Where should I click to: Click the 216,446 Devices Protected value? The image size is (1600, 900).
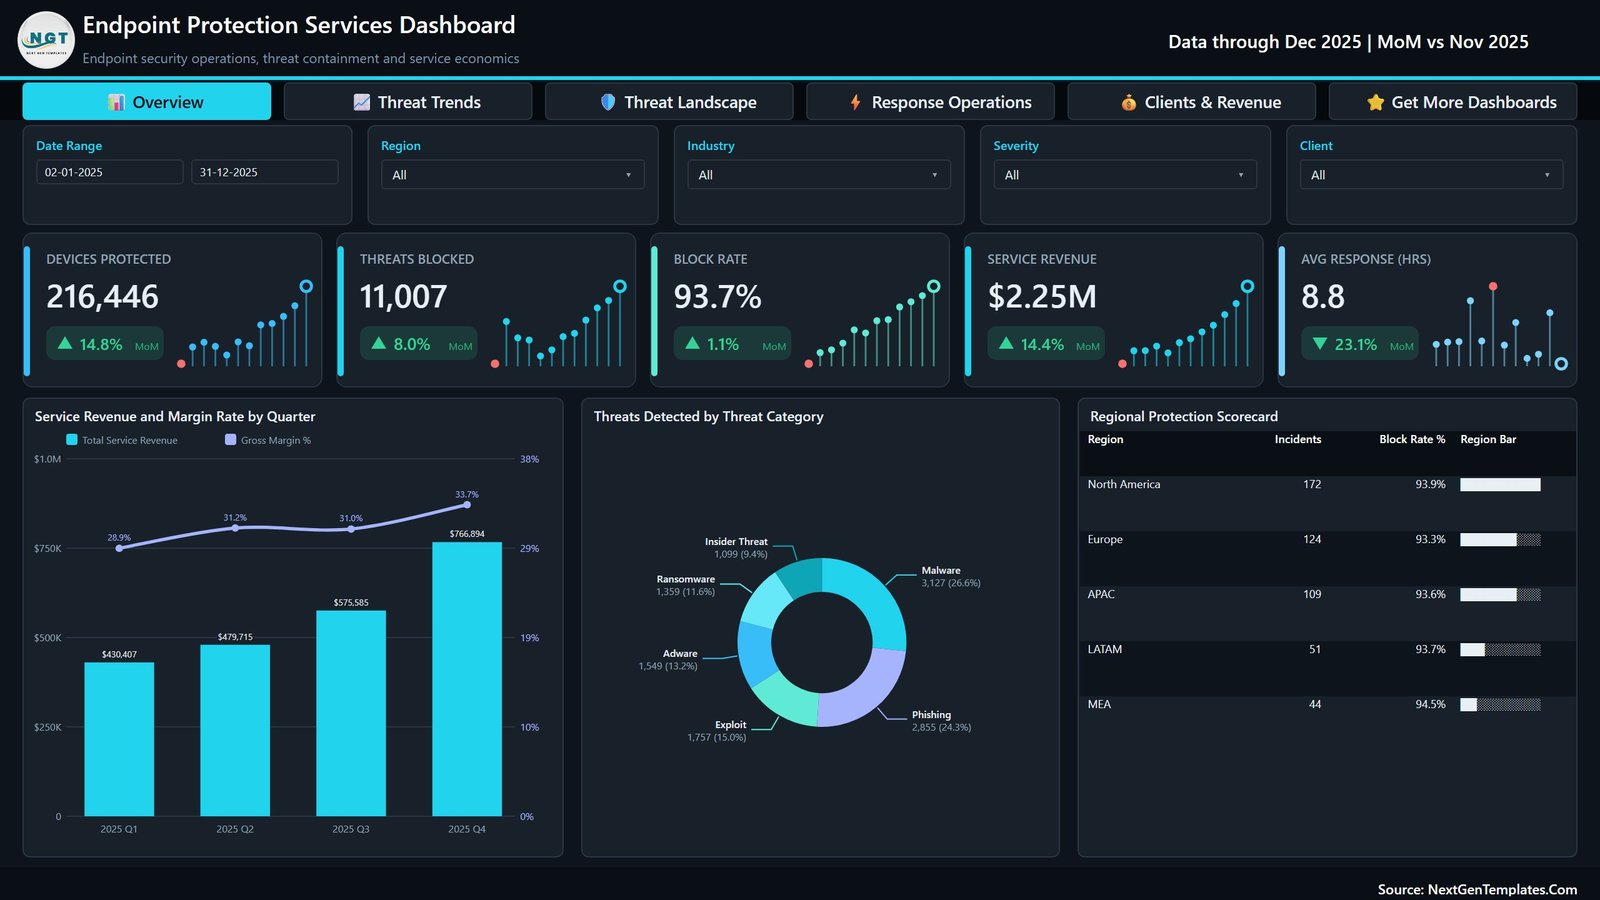click(x=102, y=296)
